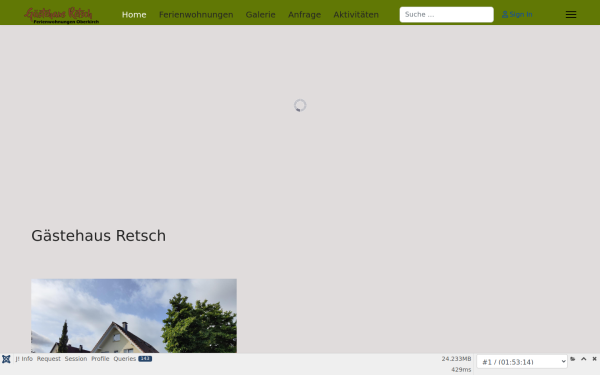The image size is (600, 375).
Task: Open the Session debug tab
Action: click(x=76, y=359)
